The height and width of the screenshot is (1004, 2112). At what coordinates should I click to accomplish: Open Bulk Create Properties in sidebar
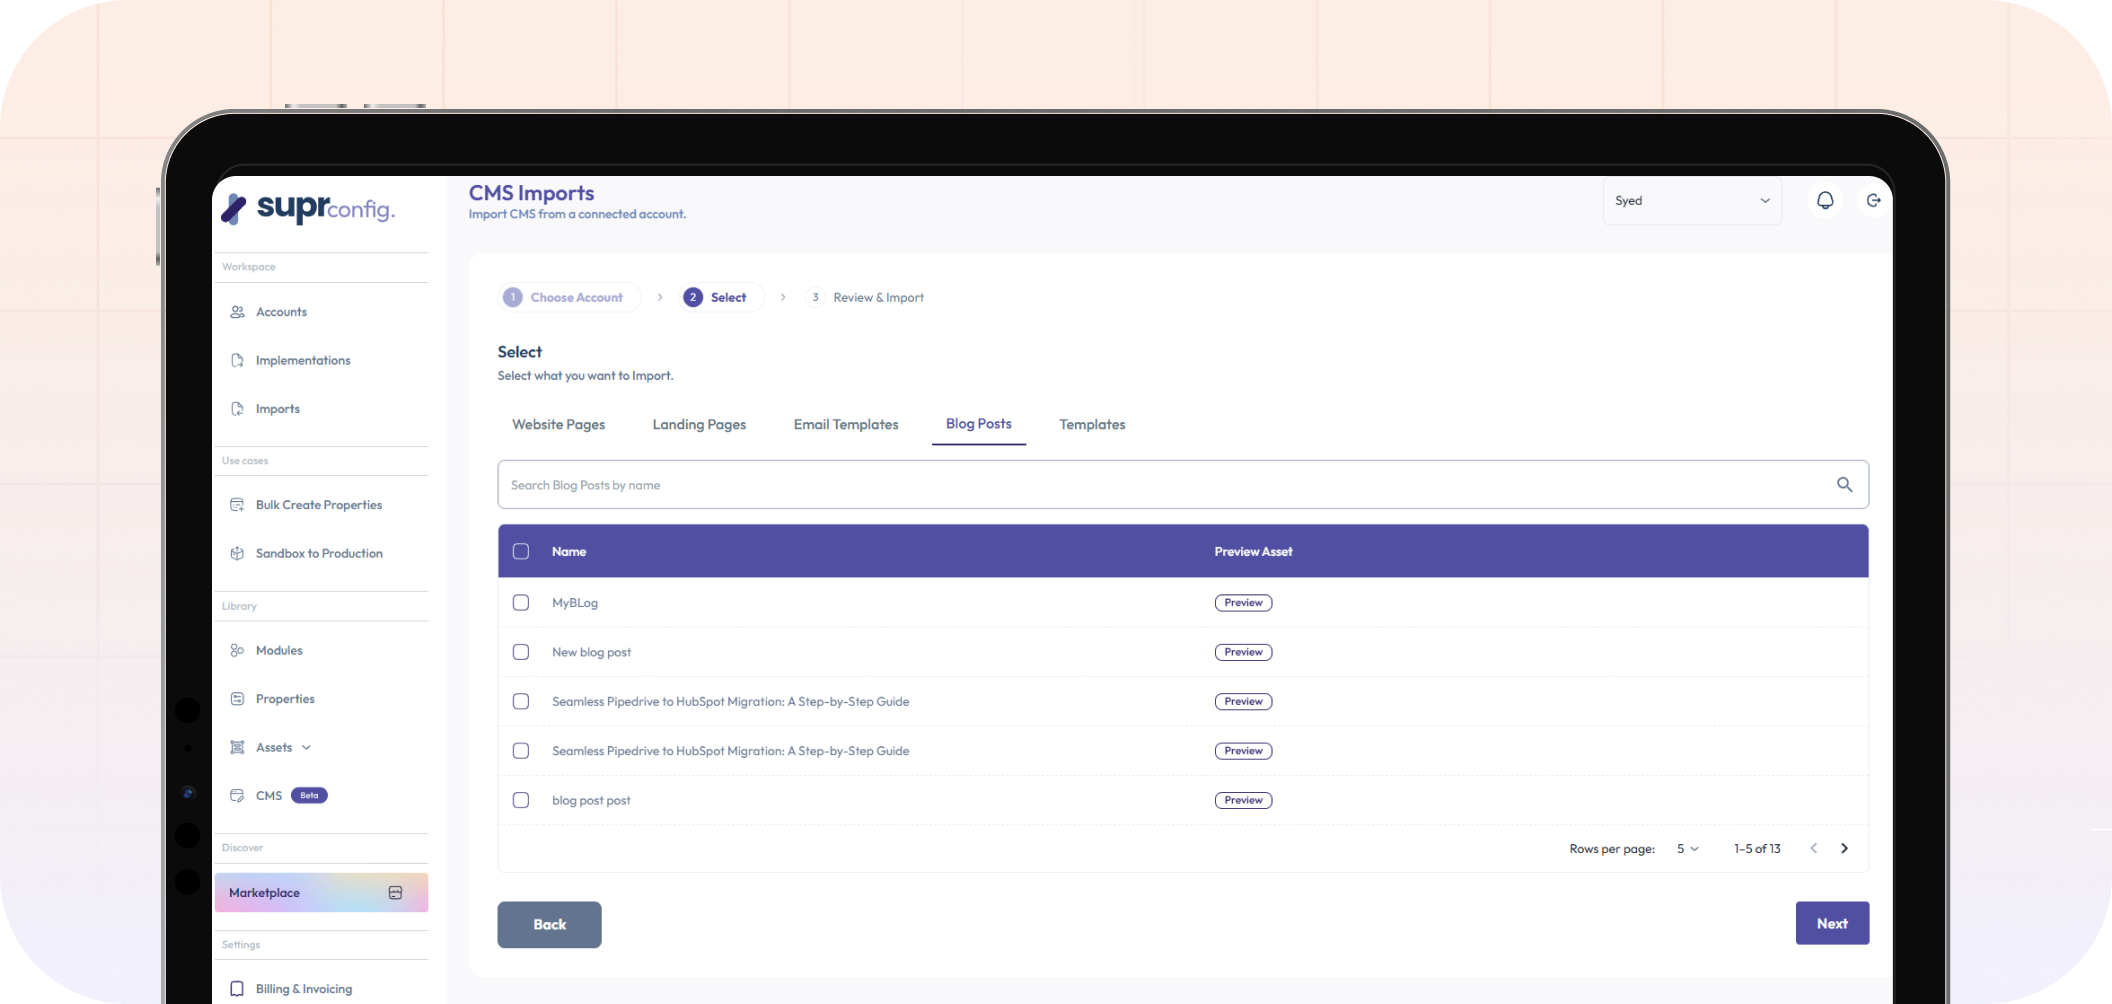point(318,505)
